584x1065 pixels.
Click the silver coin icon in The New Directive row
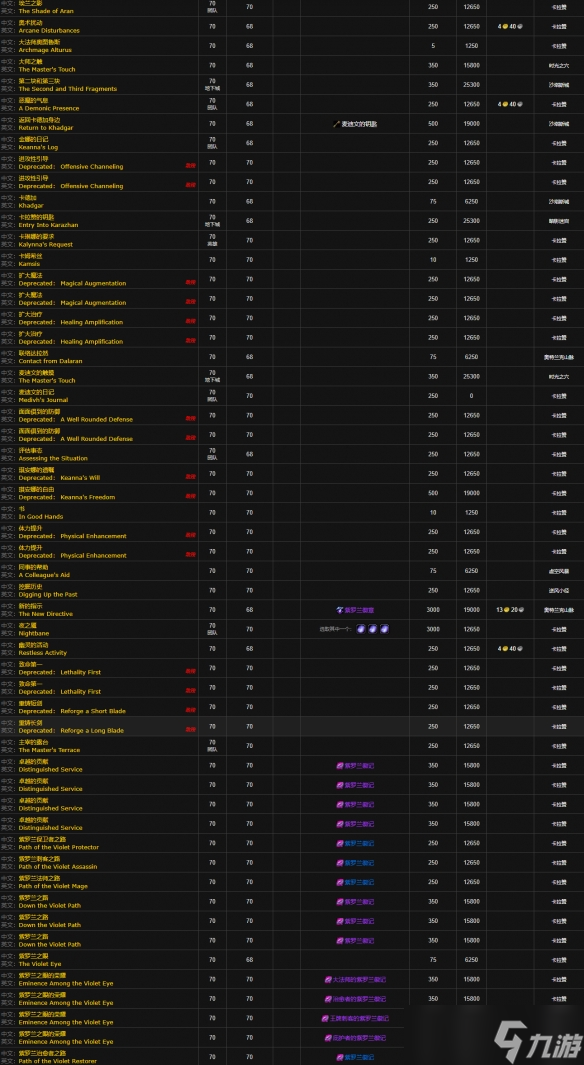click(x=519, y=610)
